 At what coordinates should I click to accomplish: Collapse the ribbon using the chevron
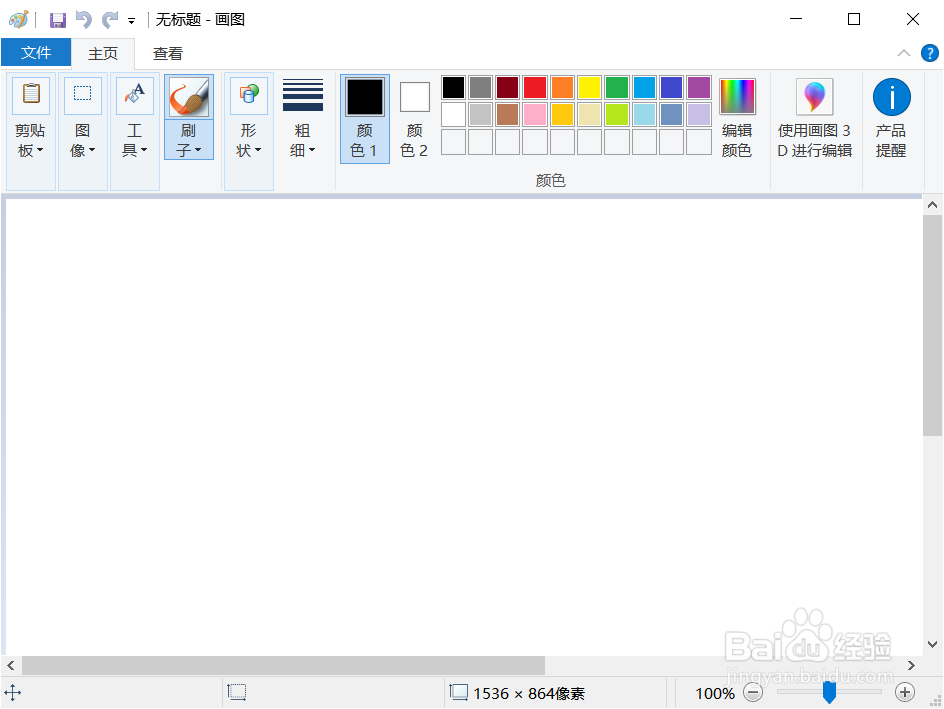(904, 53)
